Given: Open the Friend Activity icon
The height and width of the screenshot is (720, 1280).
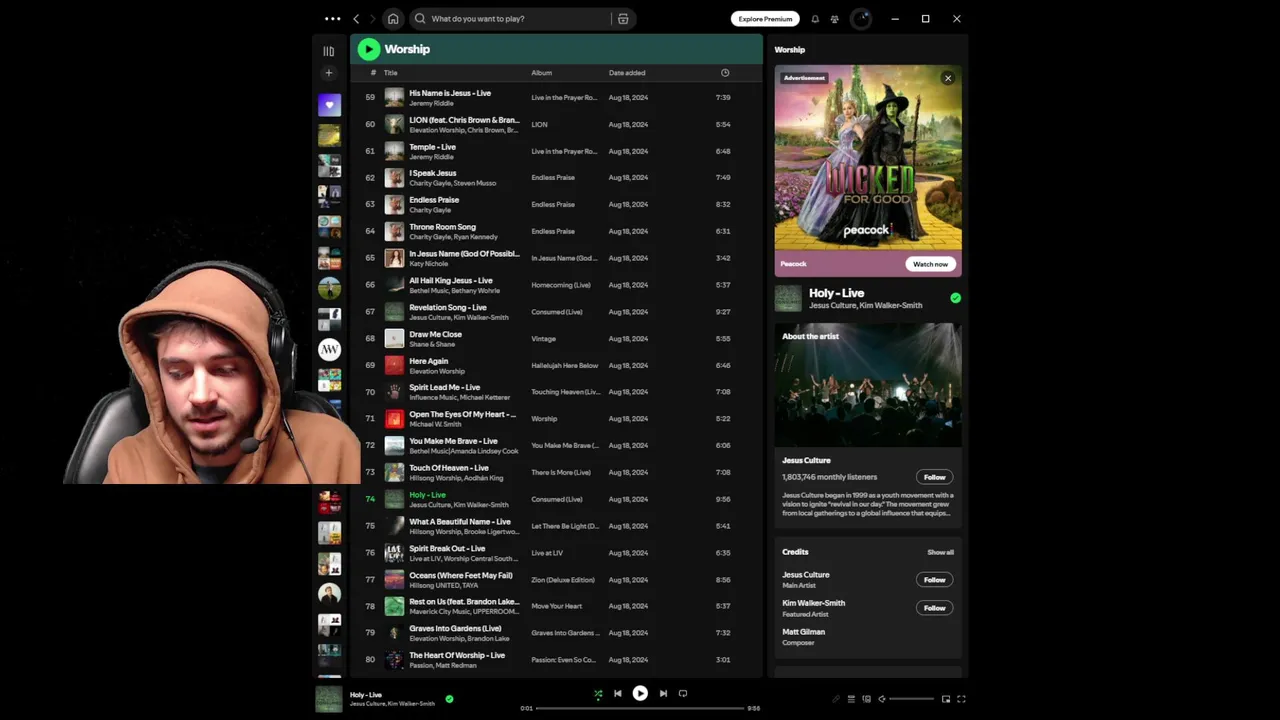Looking at the screenshot, I should [x=835, y=19].
